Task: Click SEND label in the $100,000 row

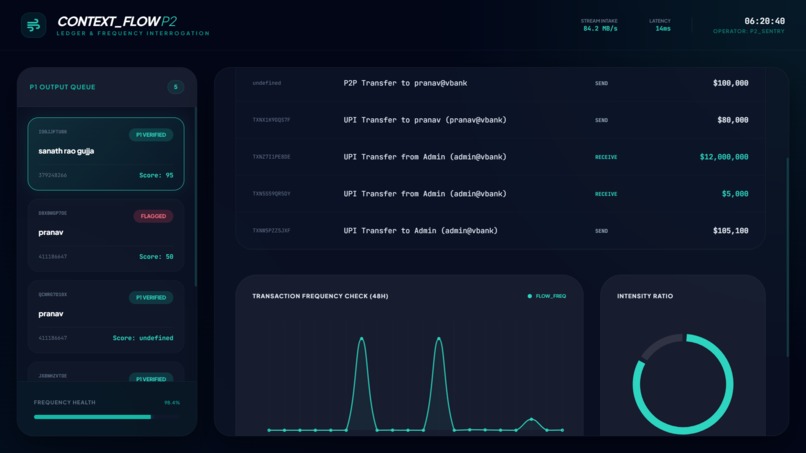Action: coord(601,83)
